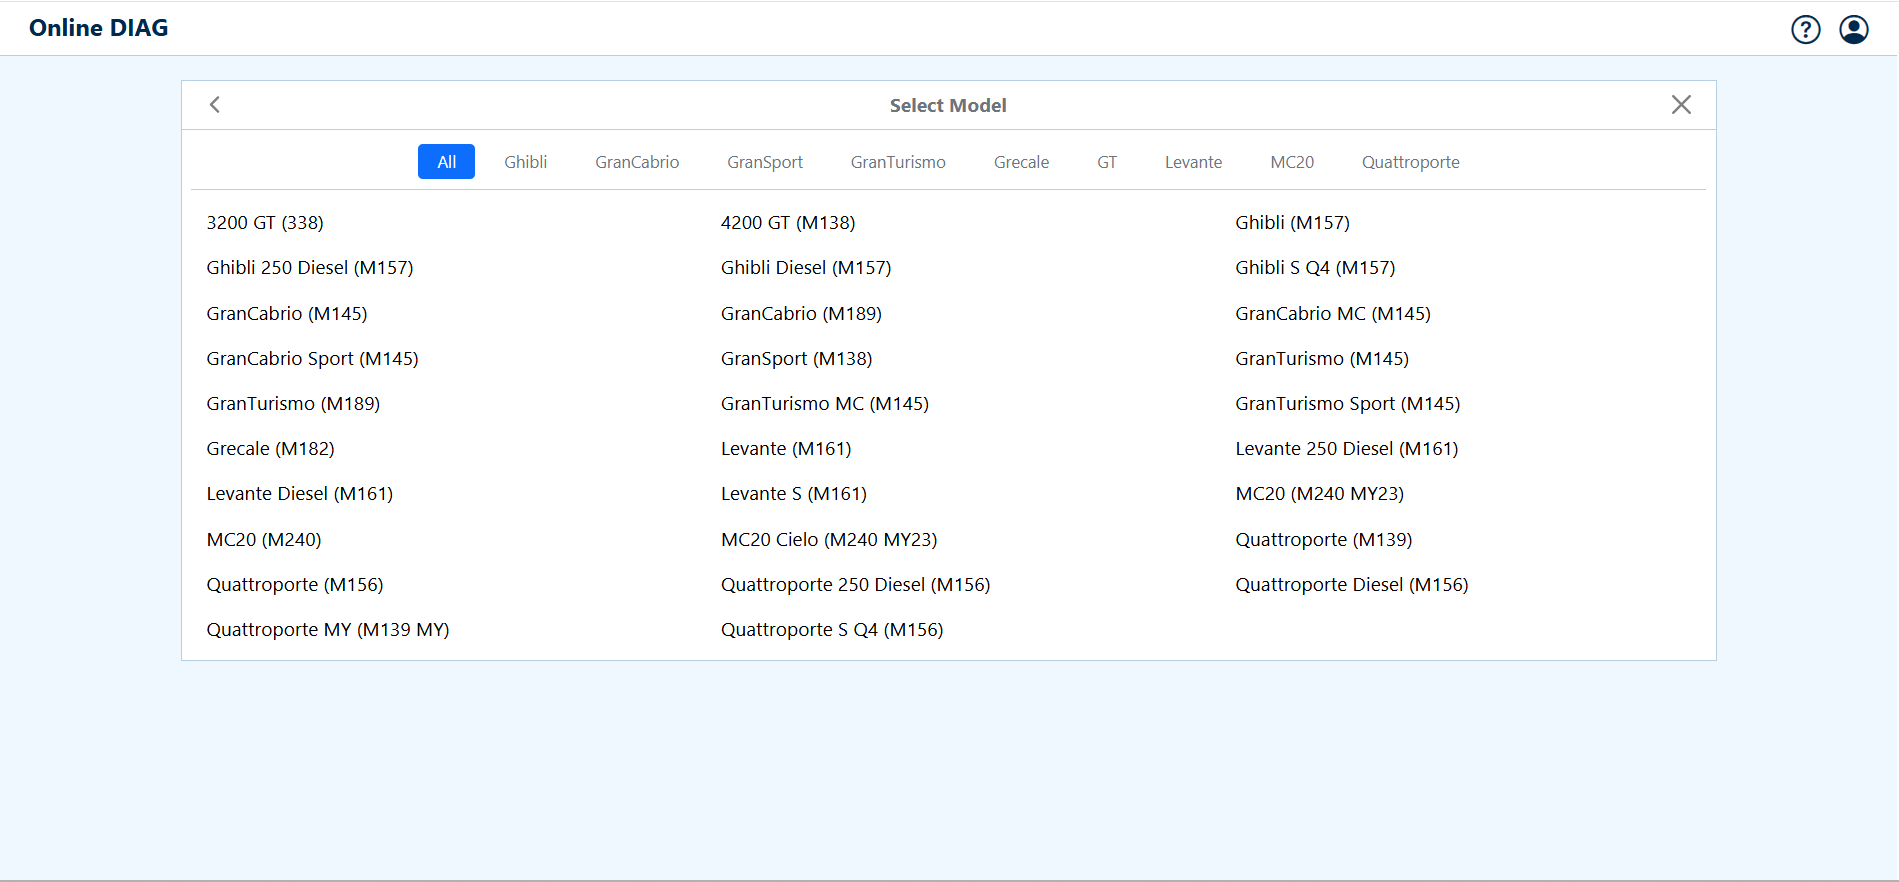This screenshot has height=882, width=1899.
Task: Open the help question mark icon
Action: (x=1805, y=30)
